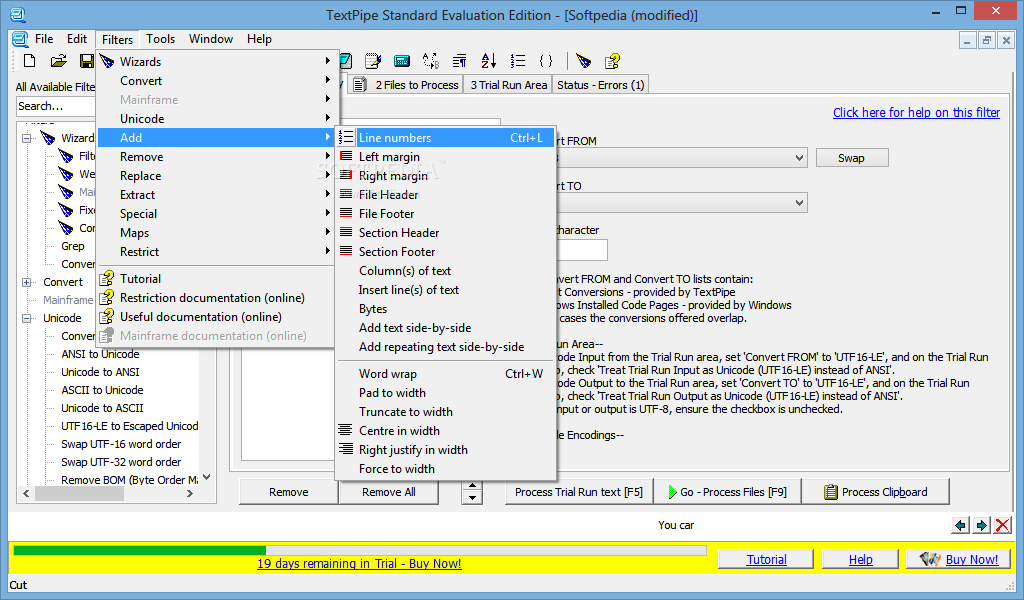This screenshot has height=600, width=1024.
Task: Click Go - Process Files [F9] button
Action: 728,492
